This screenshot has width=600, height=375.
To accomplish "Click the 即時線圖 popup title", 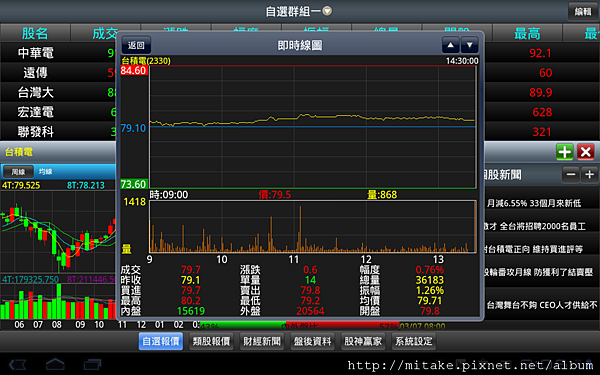I will click(300, 45).
